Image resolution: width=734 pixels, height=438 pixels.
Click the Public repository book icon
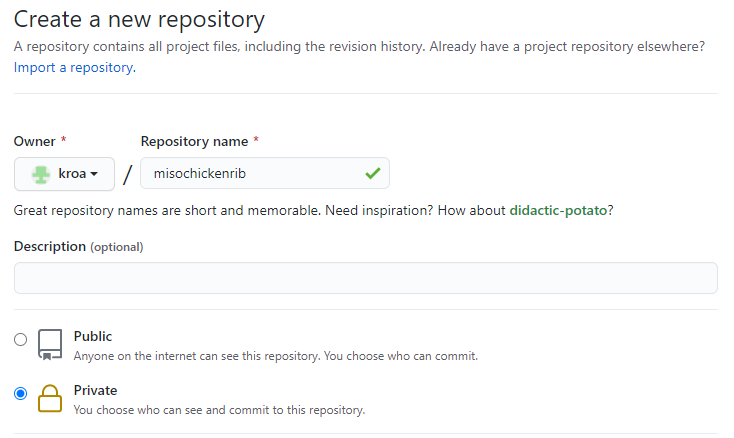[50, 345]
